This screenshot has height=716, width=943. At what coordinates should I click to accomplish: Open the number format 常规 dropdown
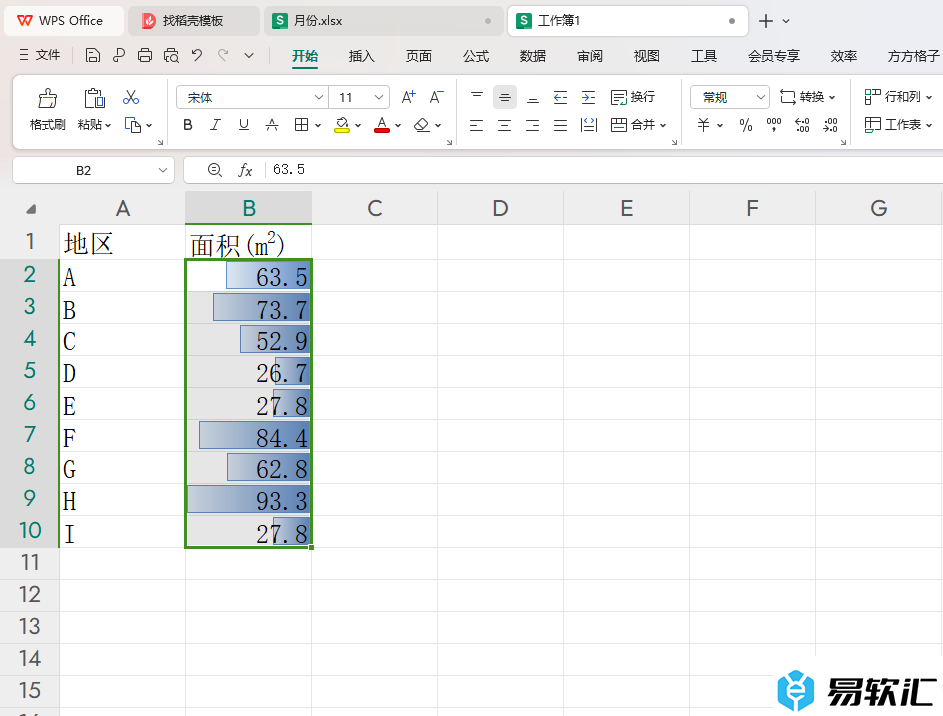(x=760, y=97)
